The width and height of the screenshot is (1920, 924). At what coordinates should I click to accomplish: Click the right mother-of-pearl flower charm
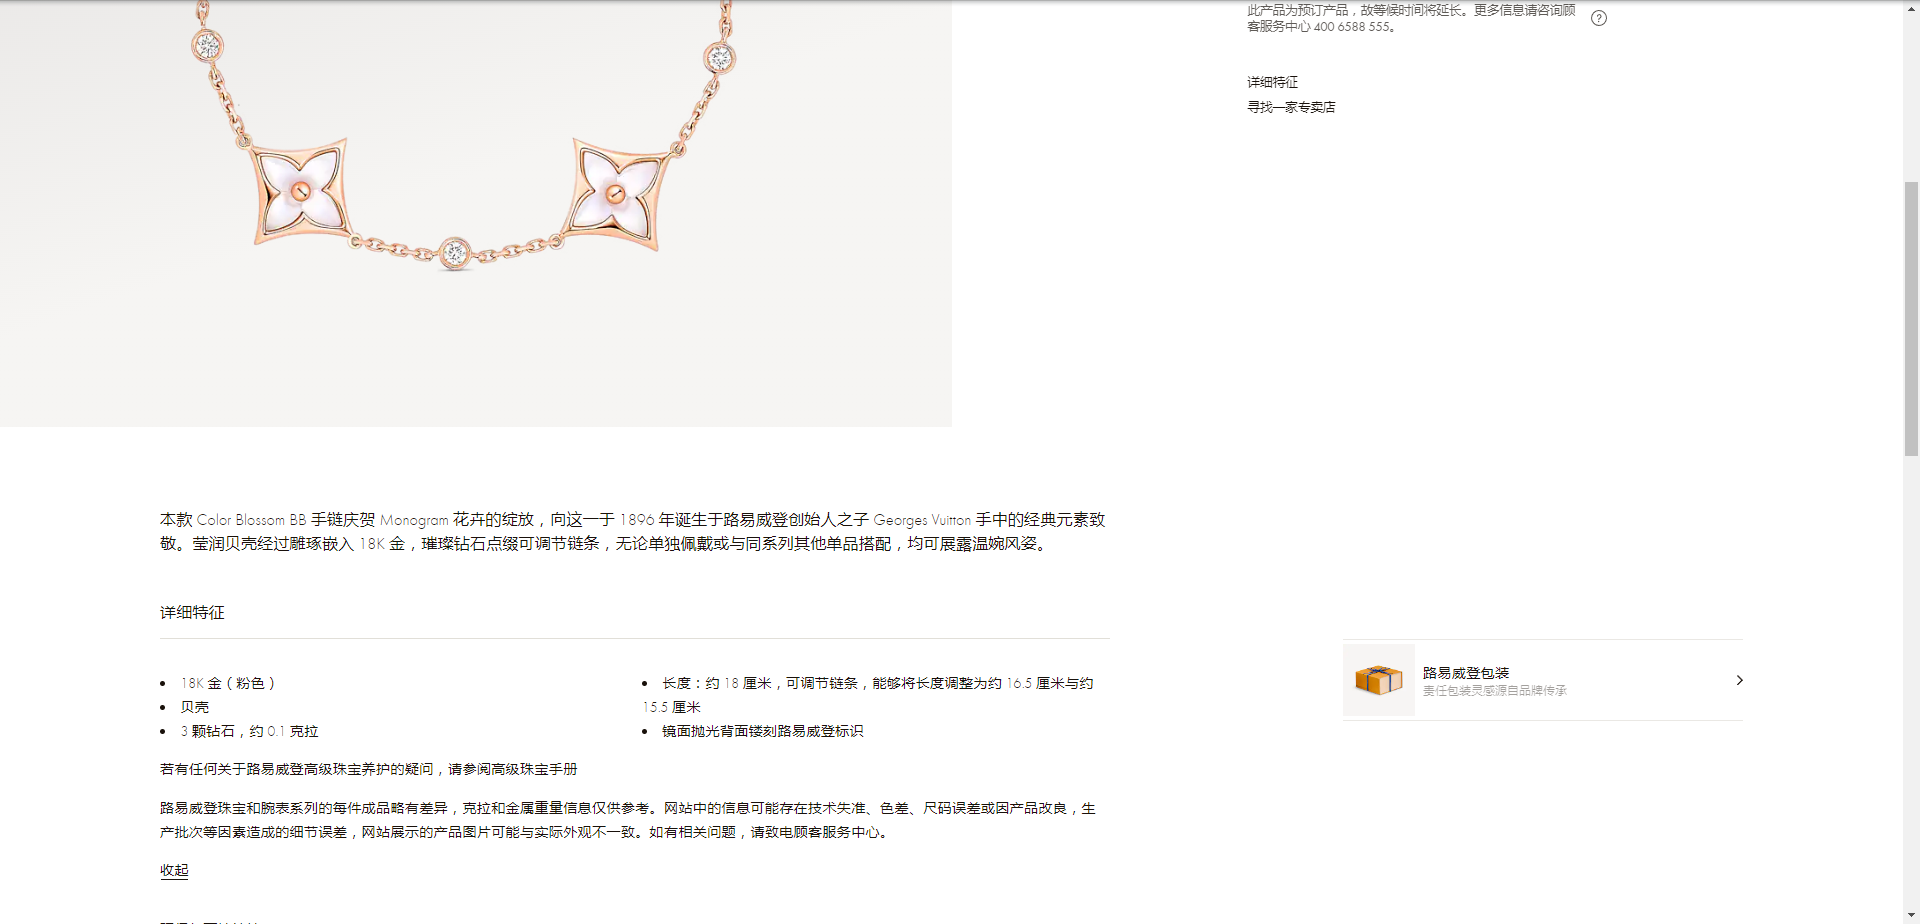click(616, 192)
